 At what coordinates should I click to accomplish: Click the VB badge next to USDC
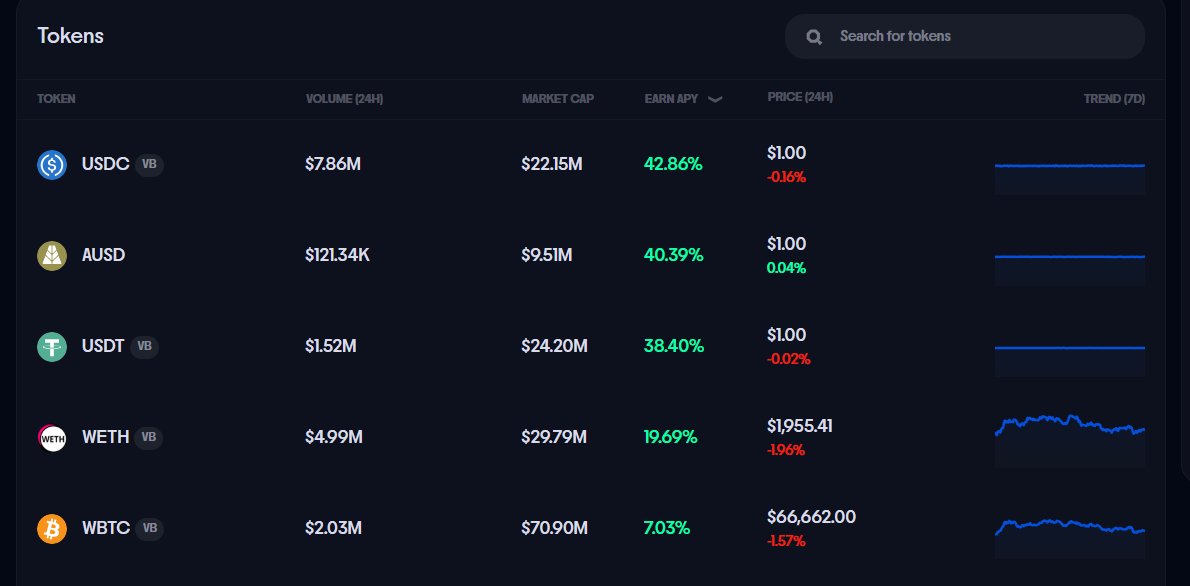coord(149,164)
